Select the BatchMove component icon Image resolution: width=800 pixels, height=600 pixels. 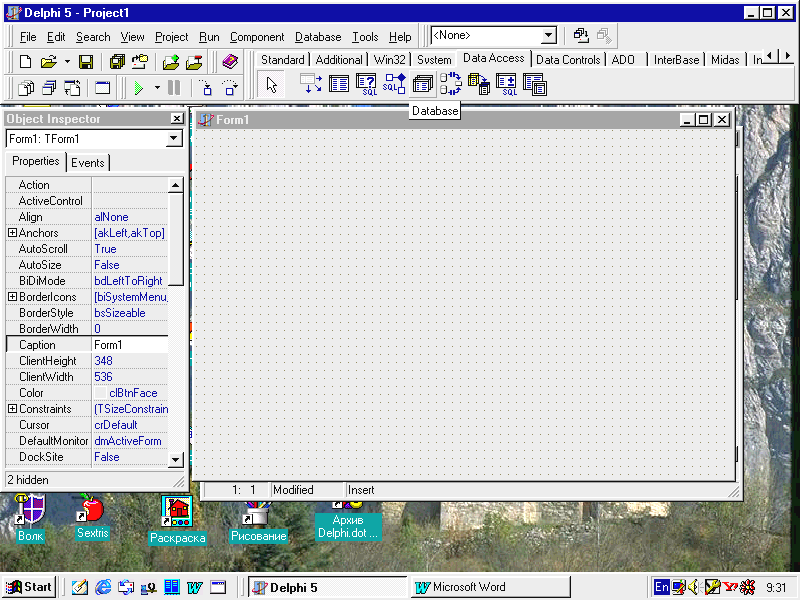pos(479,84)
